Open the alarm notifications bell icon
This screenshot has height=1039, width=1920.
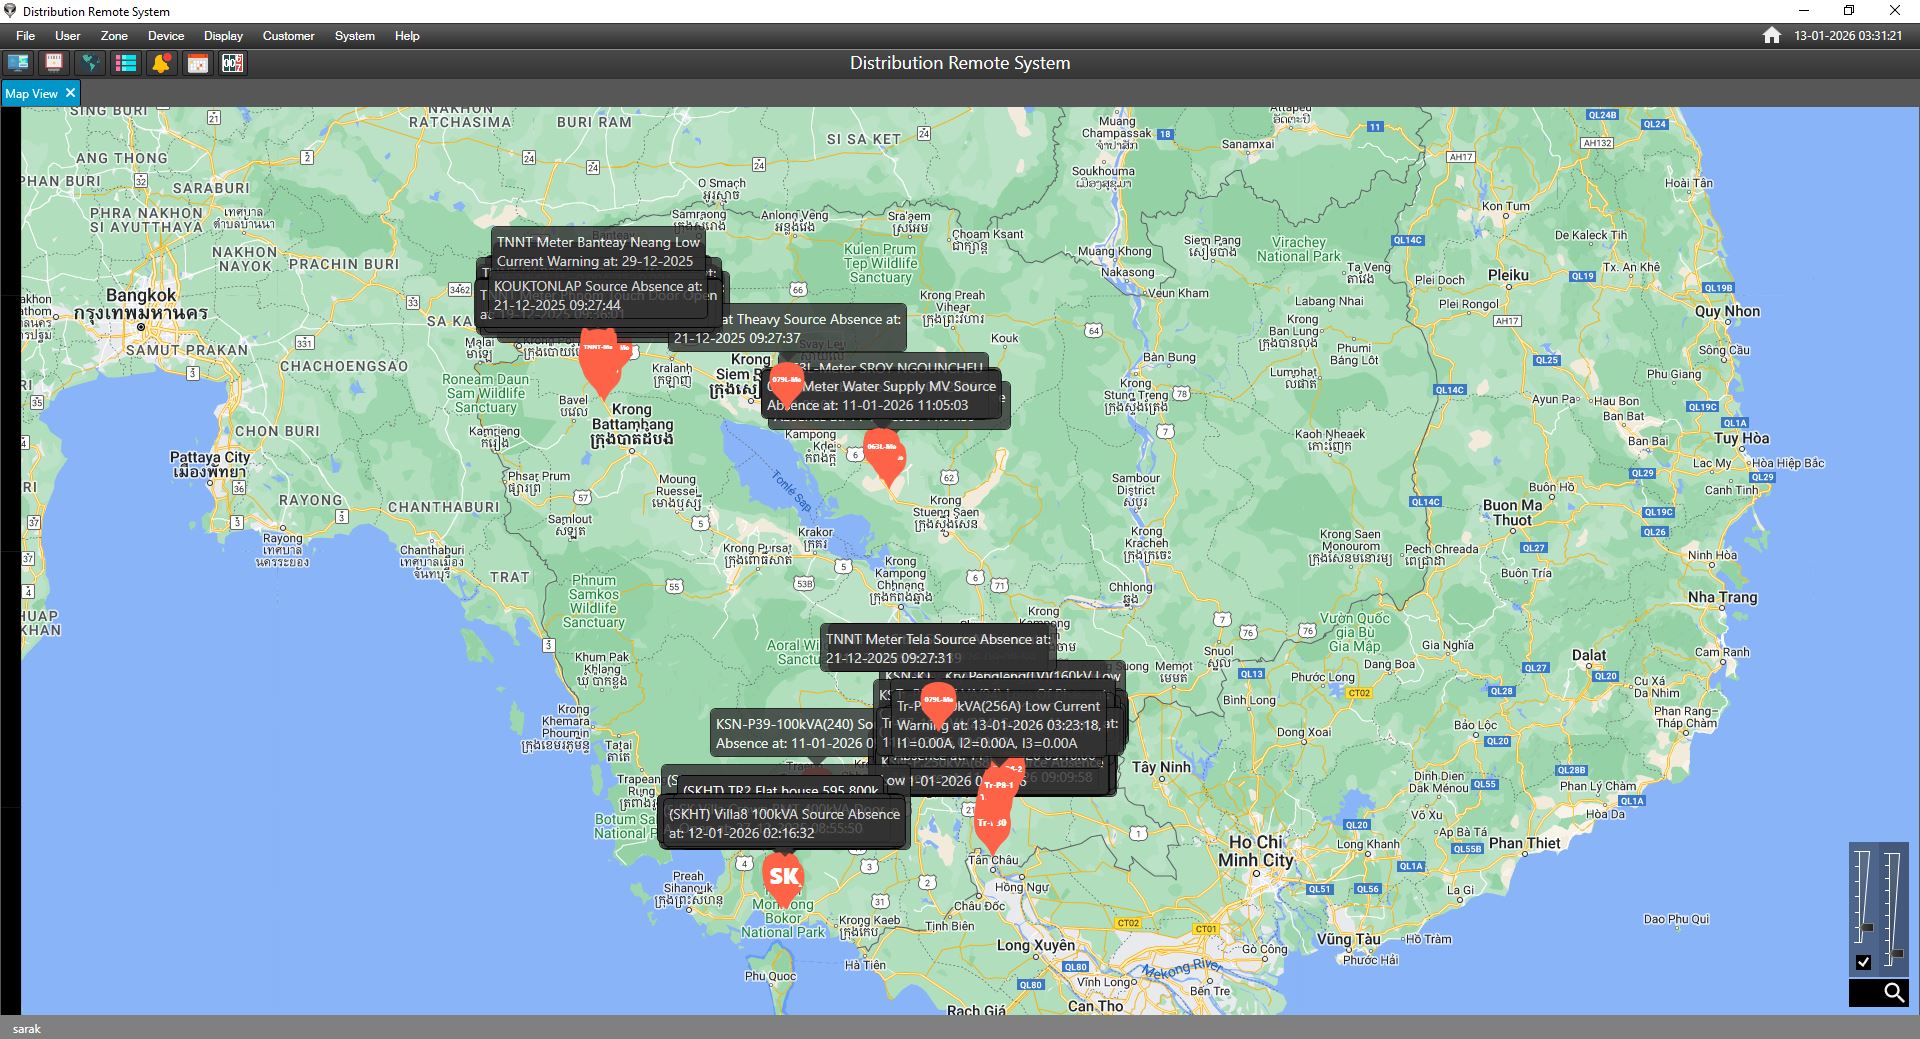[161, 62]
